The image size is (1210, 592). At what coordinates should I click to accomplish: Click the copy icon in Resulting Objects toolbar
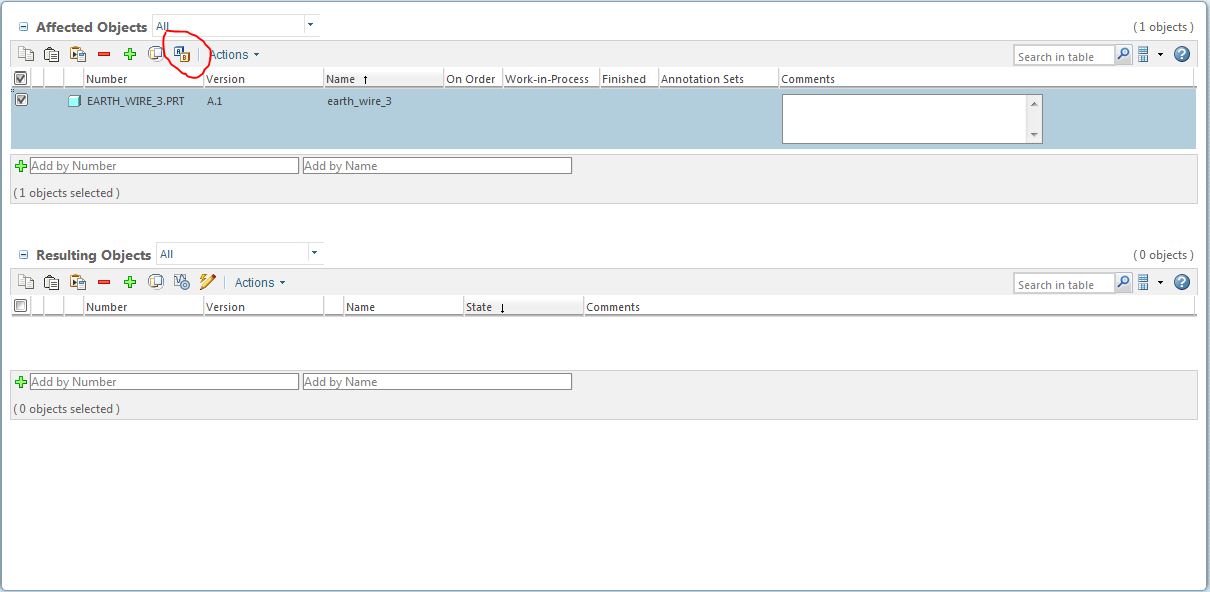point(26,283)
